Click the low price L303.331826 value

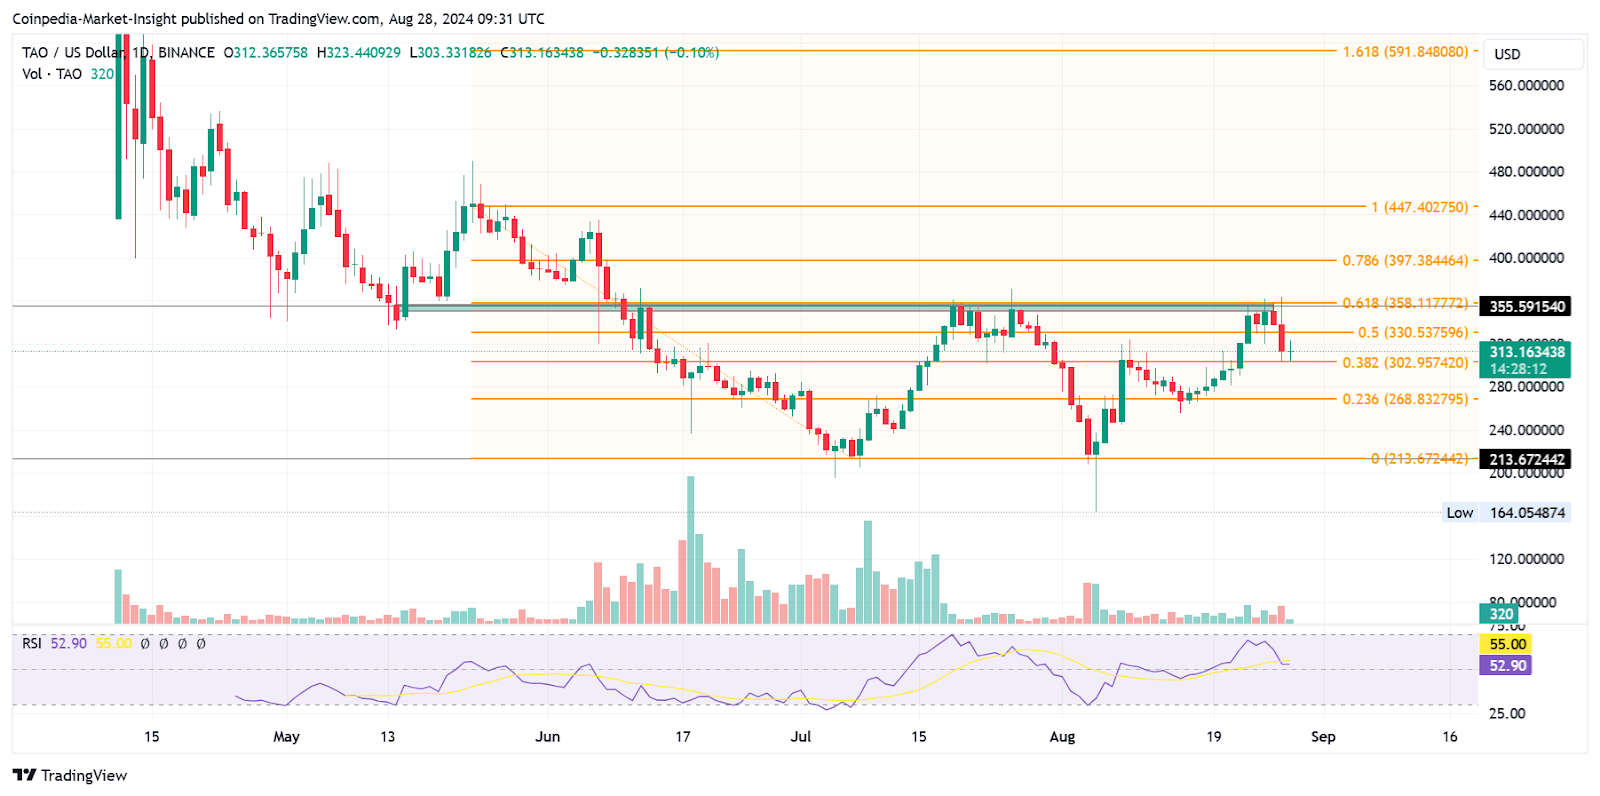[x=451, y=52]
